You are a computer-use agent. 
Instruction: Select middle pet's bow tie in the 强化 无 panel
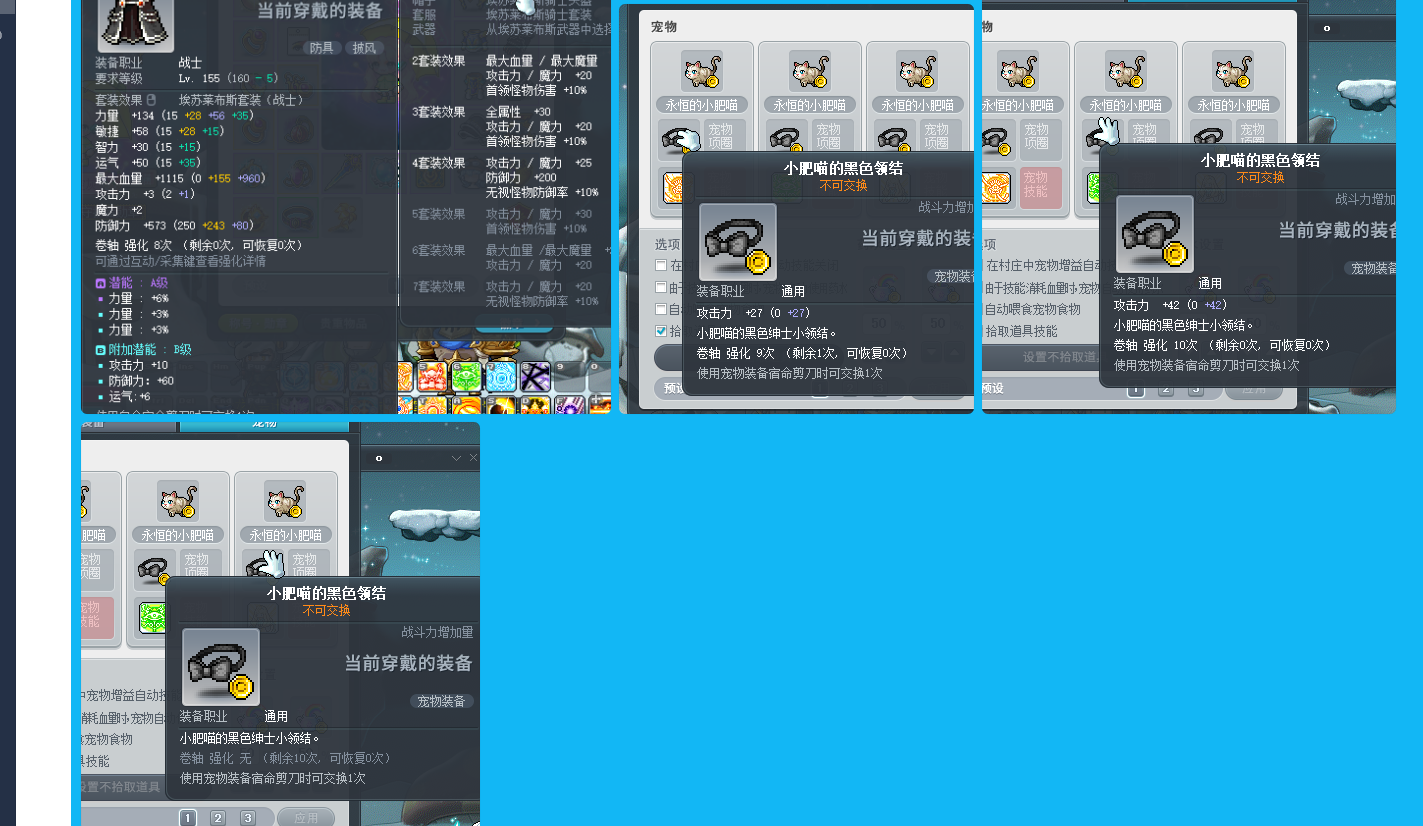click(154, 570)
